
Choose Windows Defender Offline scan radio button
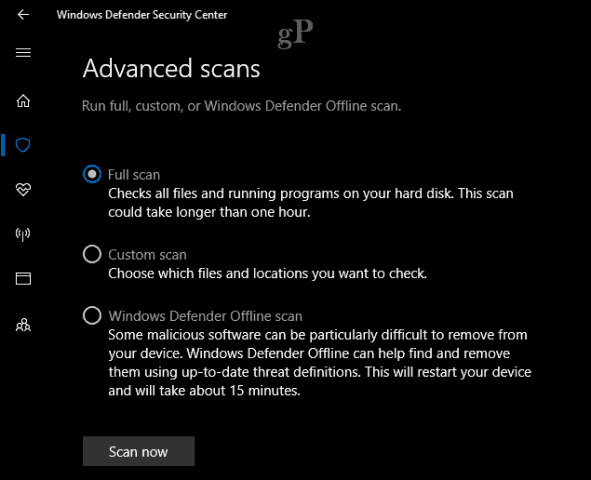pos(92,315)
